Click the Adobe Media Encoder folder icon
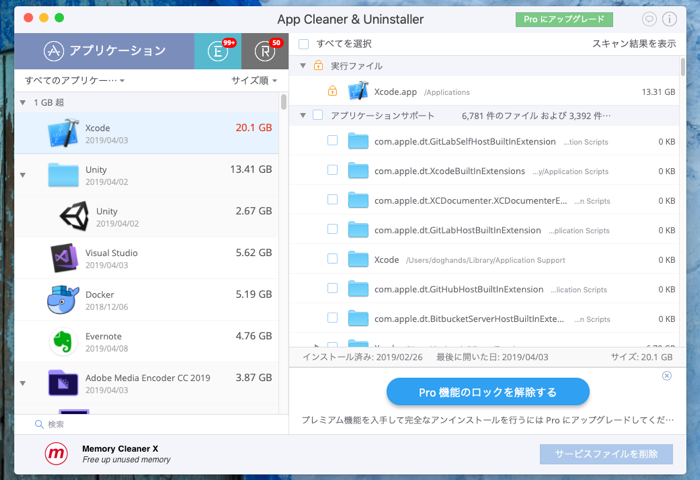The height and width of the screenshot is (480, 700). (x=63, y=383)
